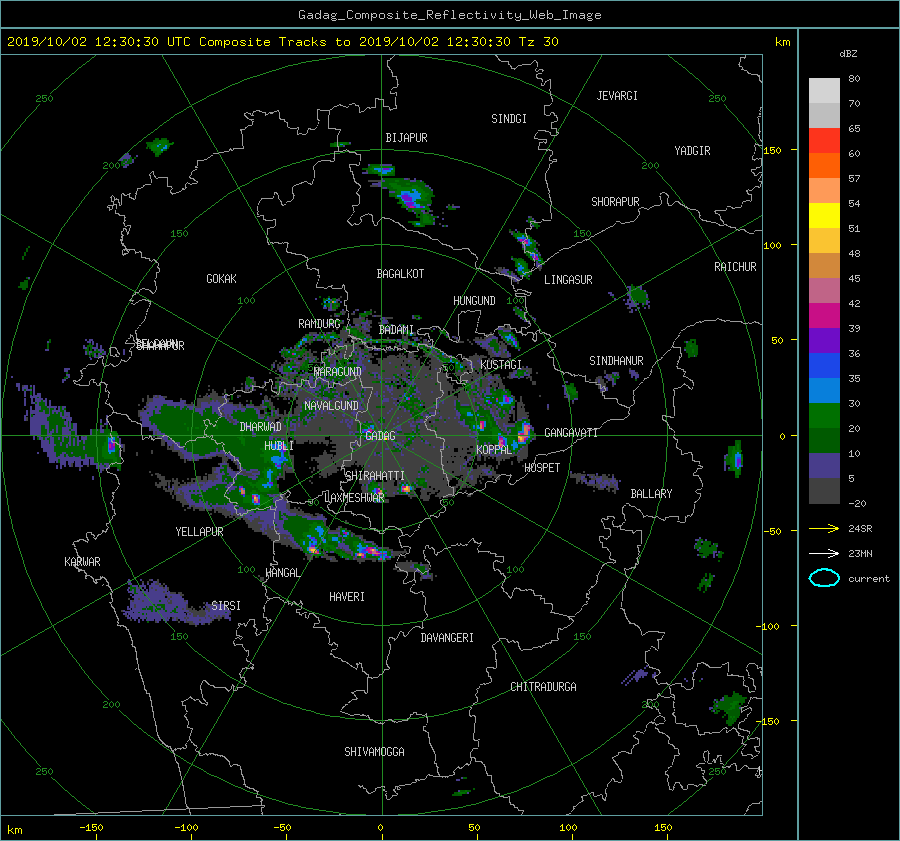The width and height of the screenshot is (900, 841).
Task: Click the SHIRAHATTI city label
Action: (375, 475)
